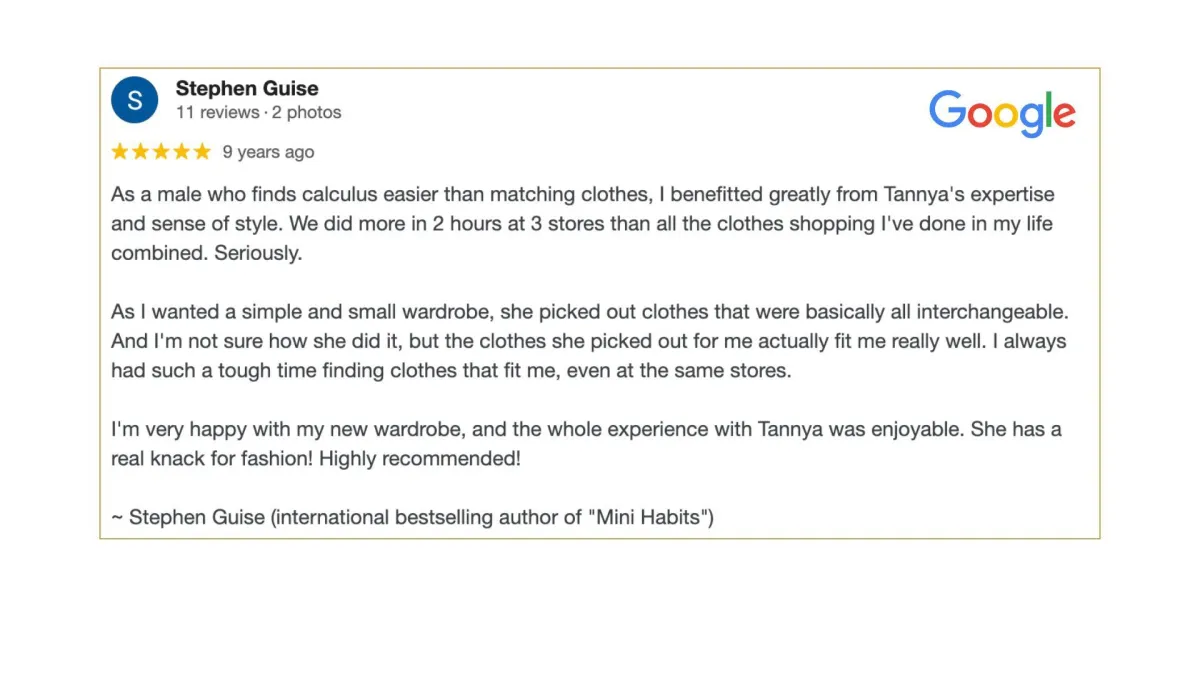This screenshot has width=1200, height=675.
Task: Click the "9 years ago" timestamp
Action: 268,152
